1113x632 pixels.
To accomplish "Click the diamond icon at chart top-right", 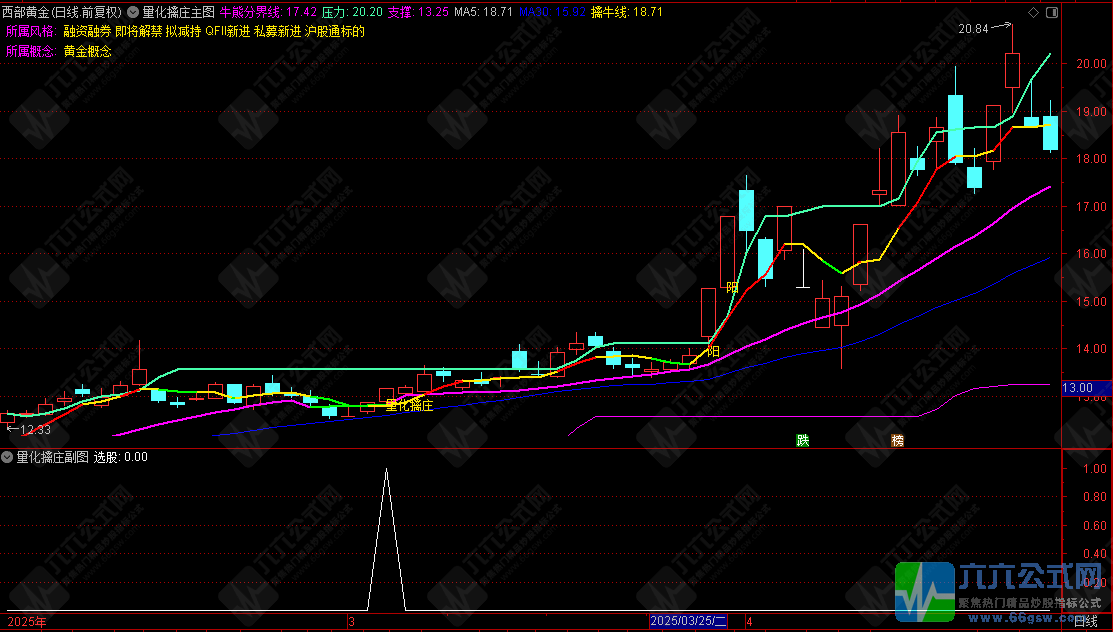I will click(1034, 12).
